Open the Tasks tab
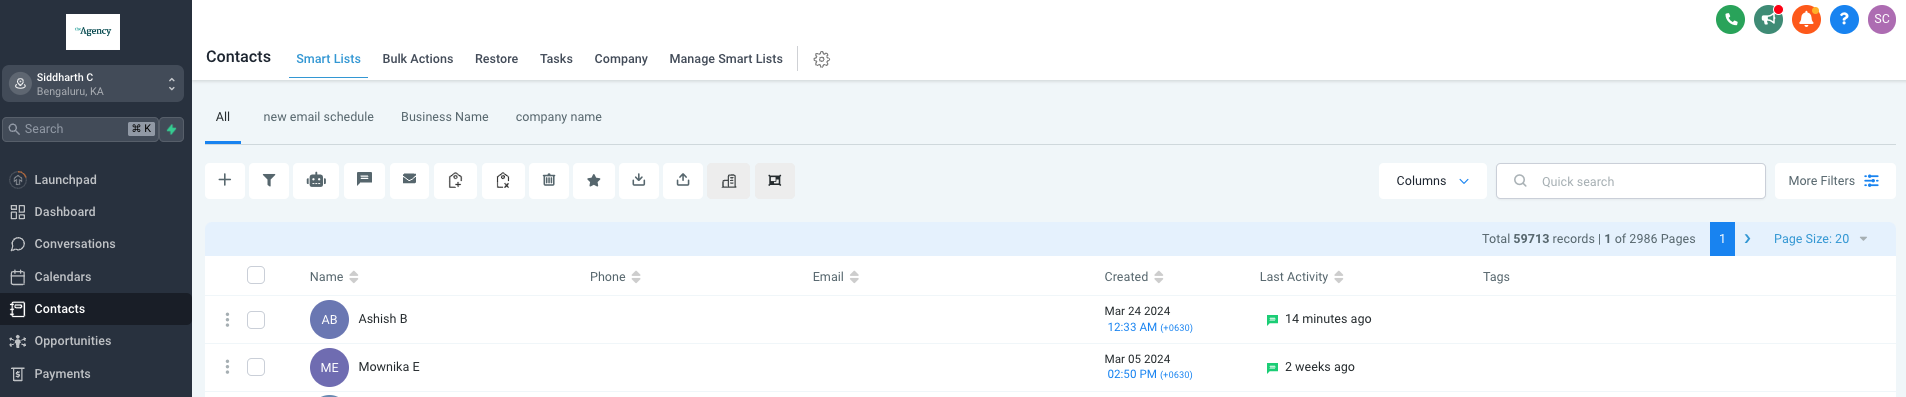1906x397 pixels. (x=556, y=59)
